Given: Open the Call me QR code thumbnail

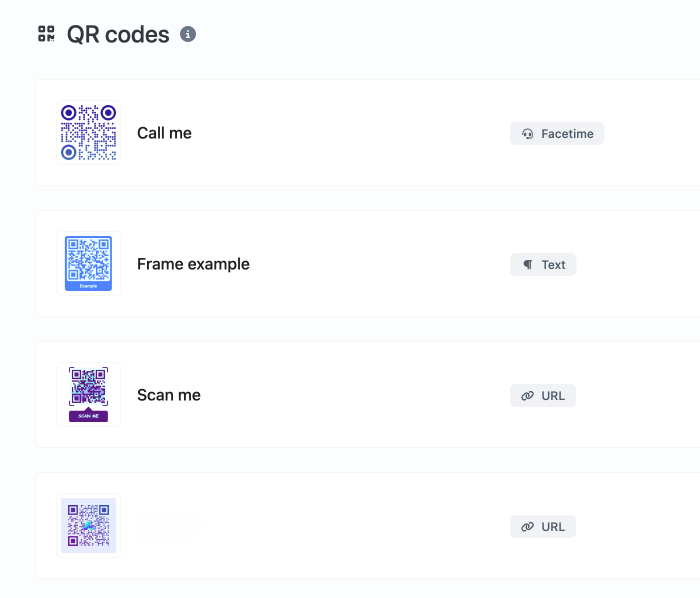Looking at the screenshot, I should pos(88,133).
